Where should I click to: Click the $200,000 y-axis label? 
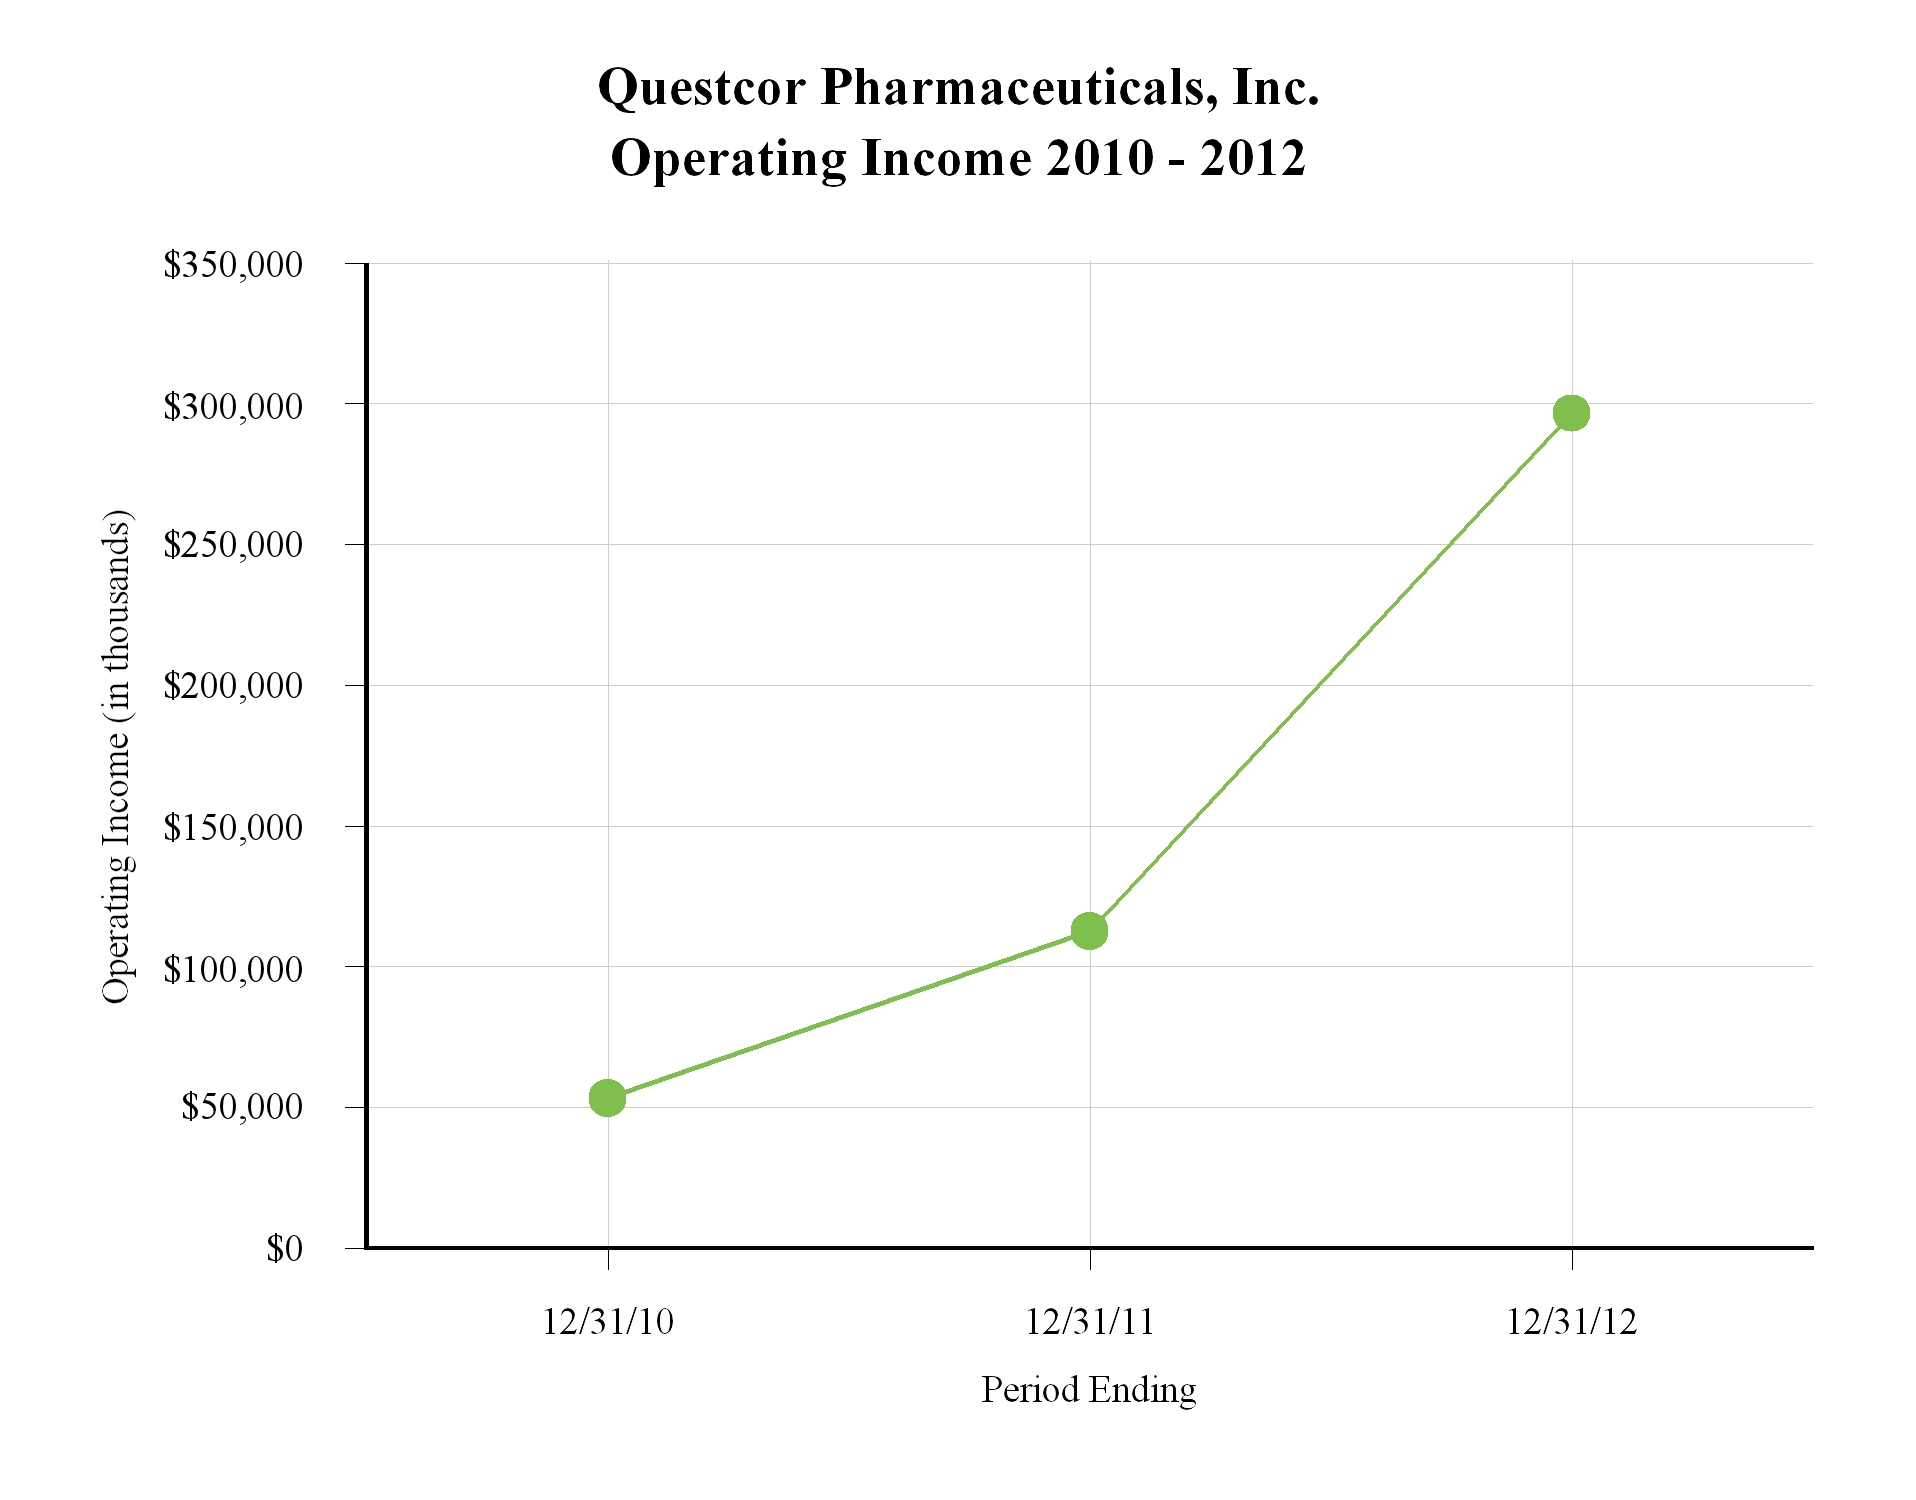click(x=233, y=687)
